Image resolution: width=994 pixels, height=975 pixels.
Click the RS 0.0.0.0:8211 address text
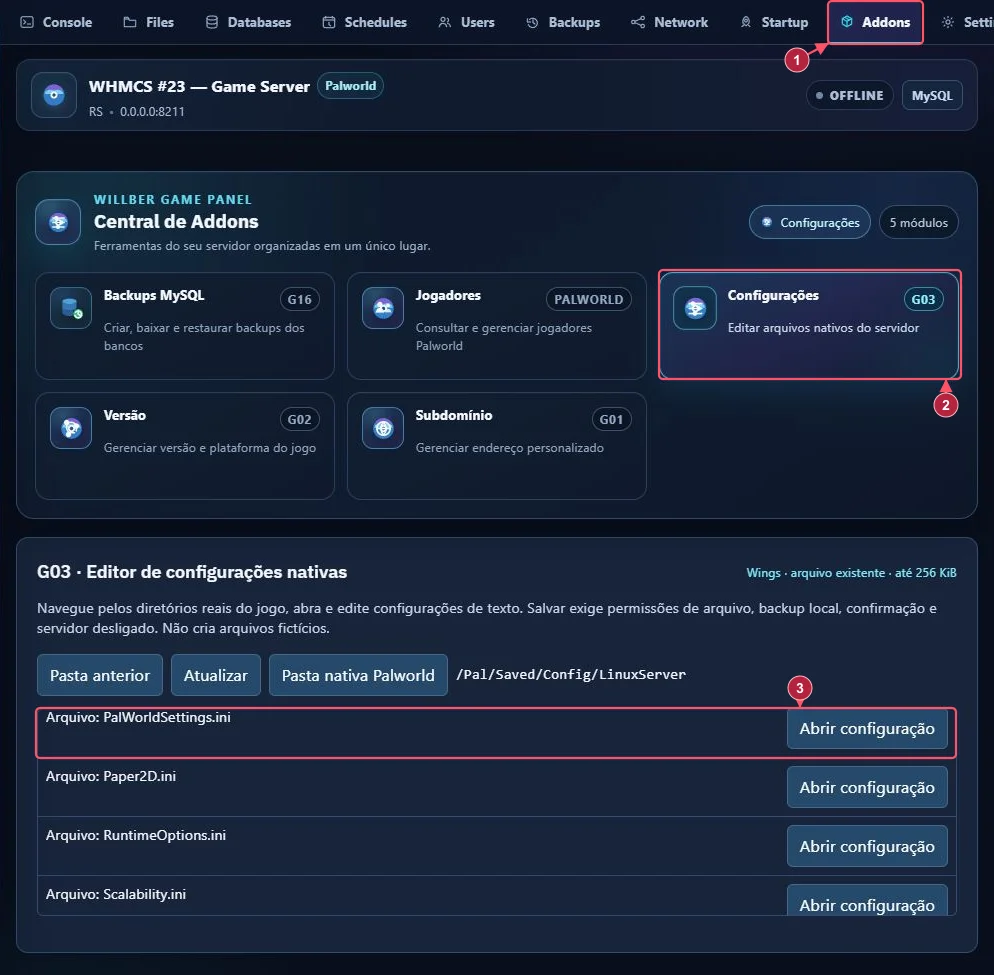pos(137,112)
